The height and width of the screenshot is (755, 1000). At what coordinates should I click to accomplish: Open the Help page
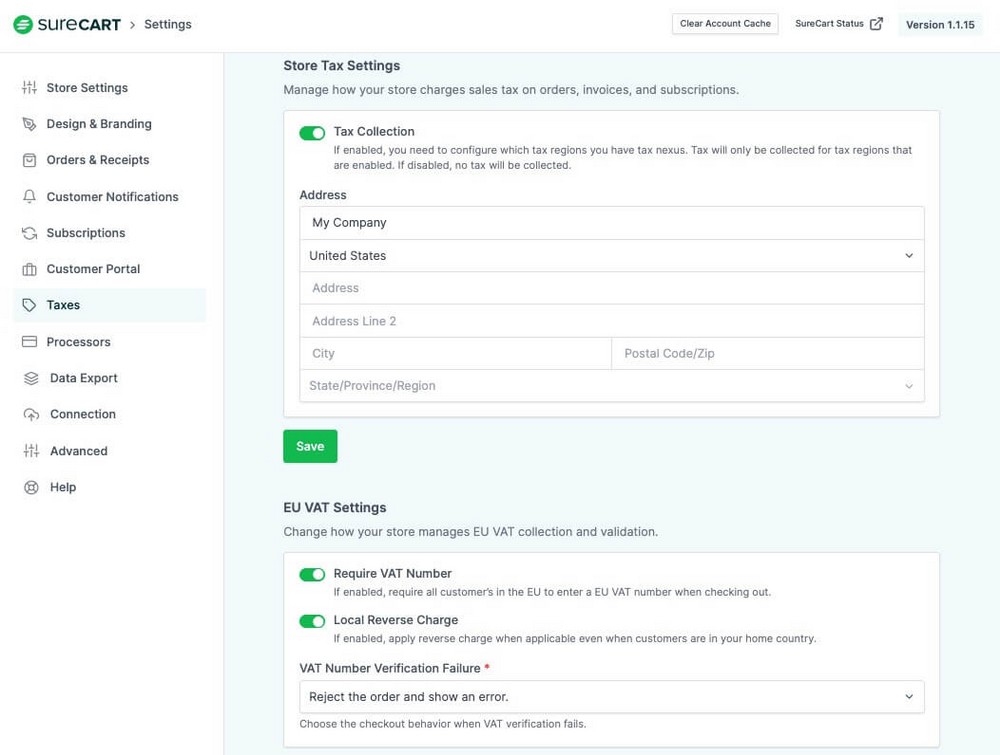tap(109, 487)
